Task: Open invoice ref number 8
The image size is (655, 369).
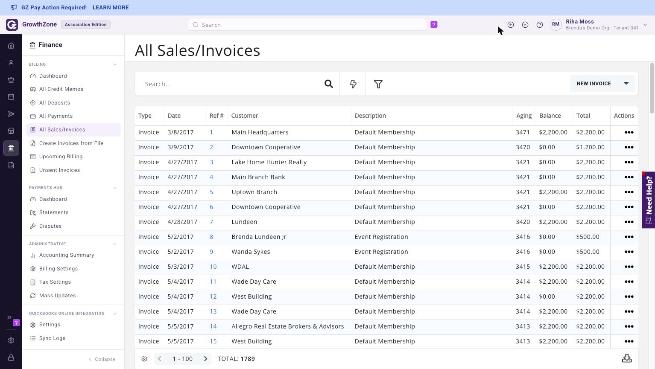Action: click(211, 237)
